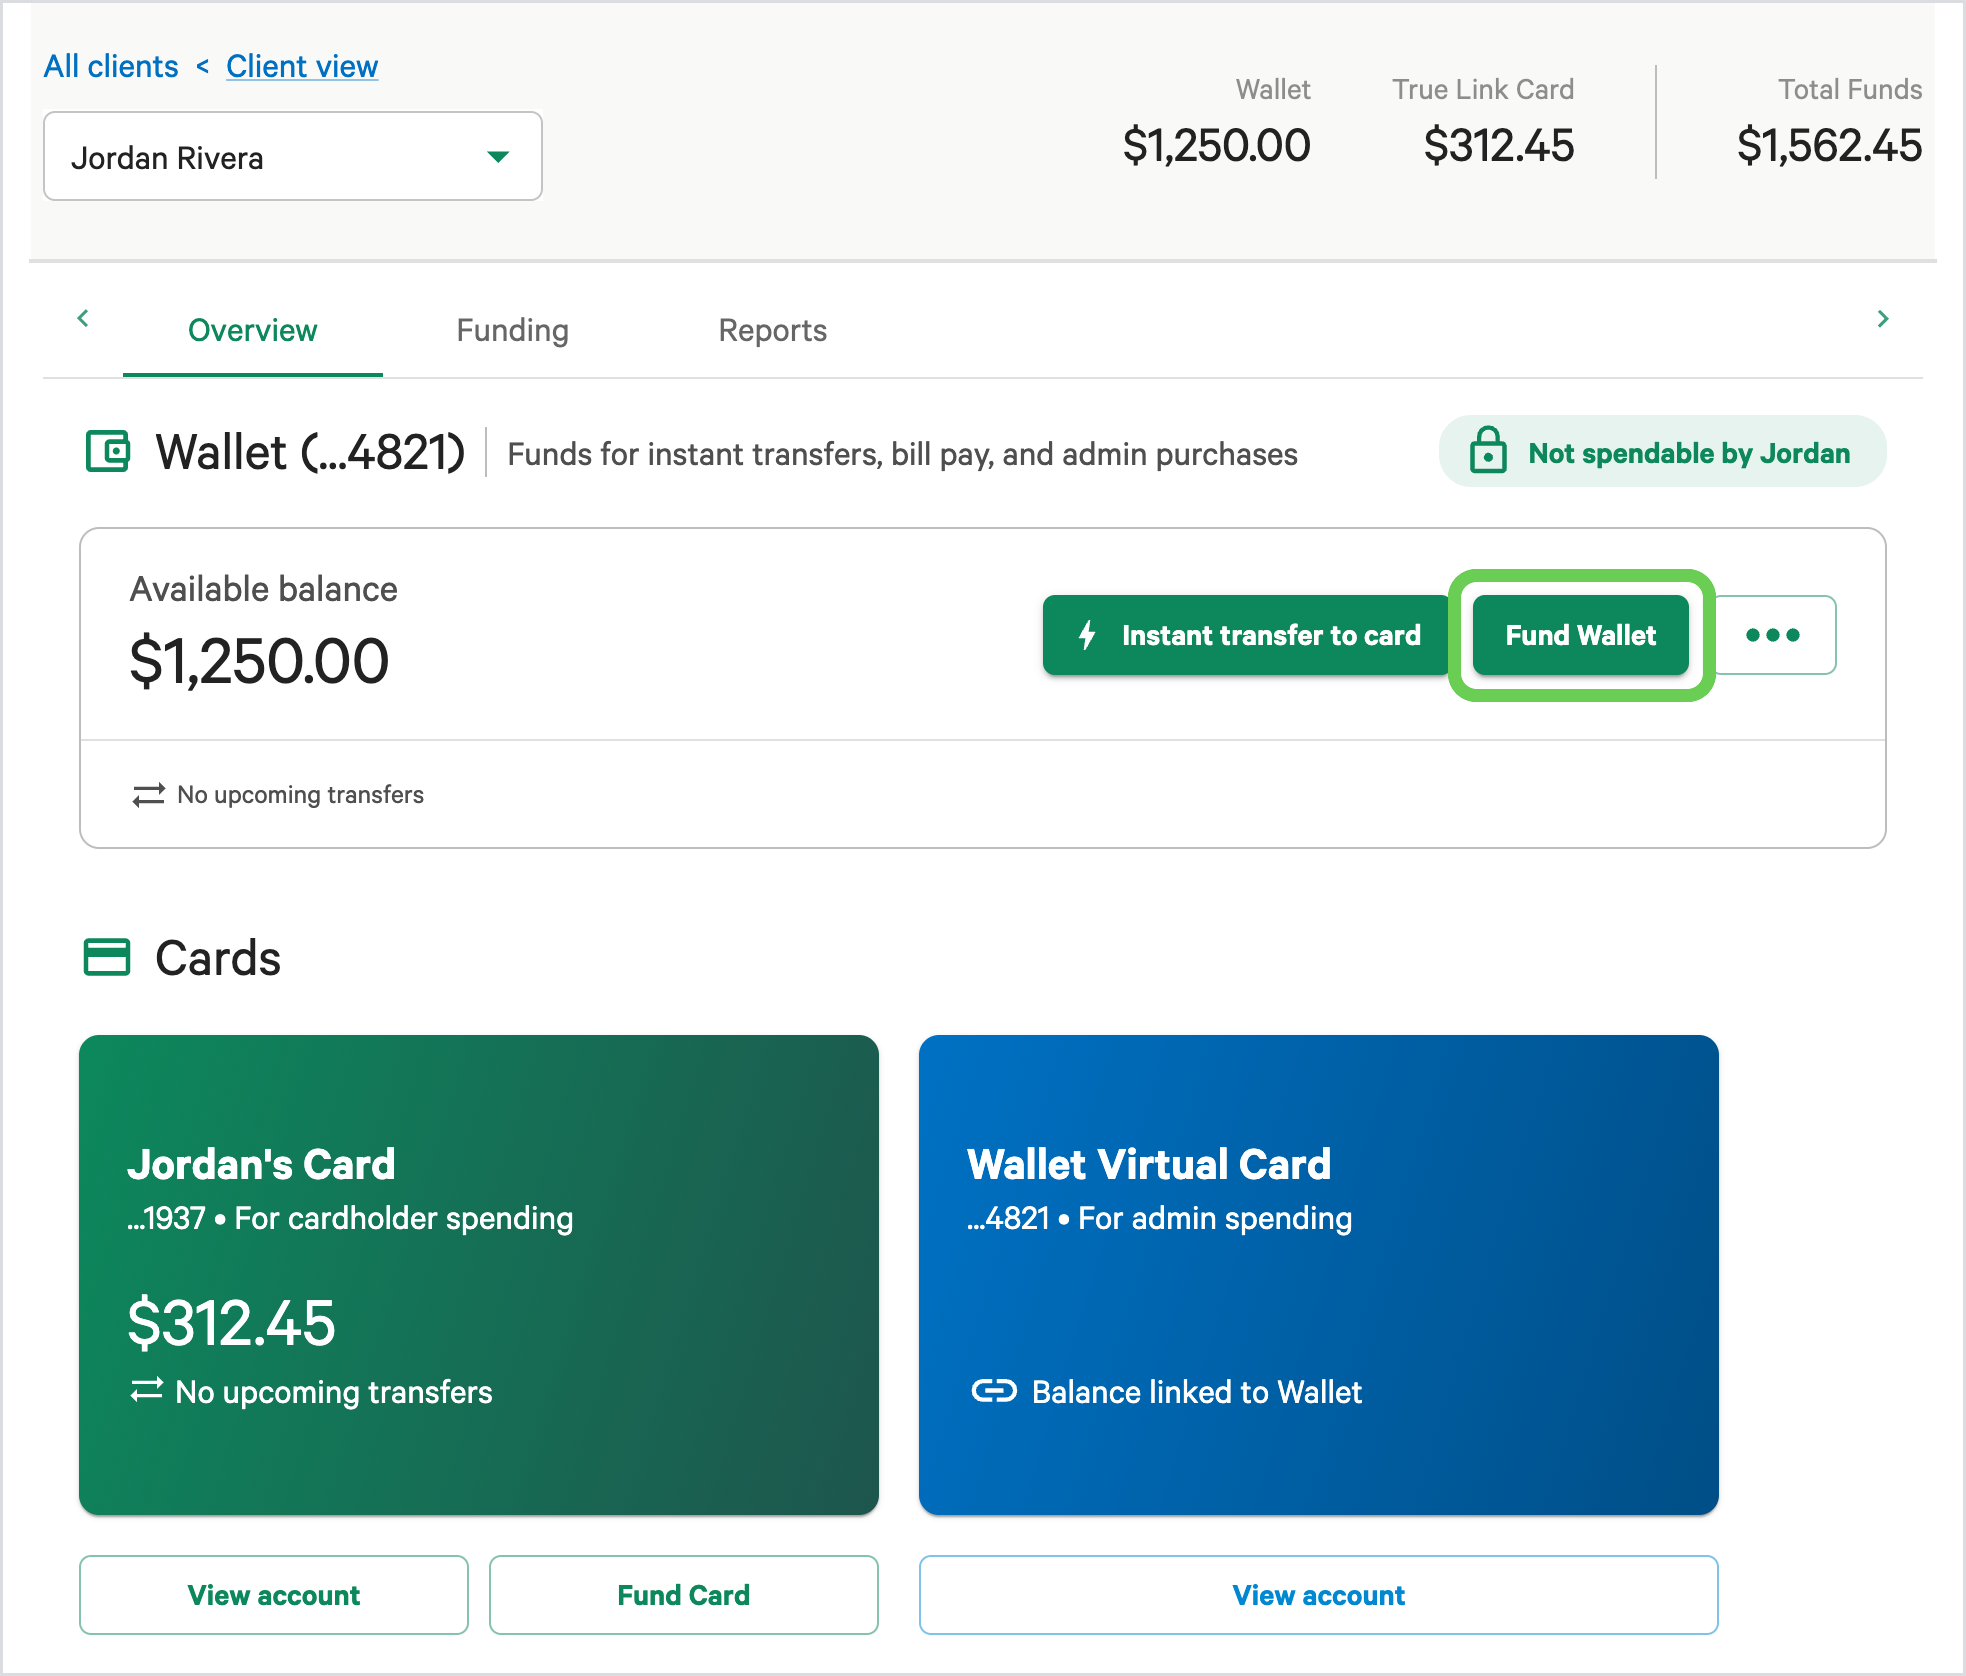The width and height of the screenshot is (1966, 1676).
Task: Click View account under Jordan's Card
Action: 274,1595
